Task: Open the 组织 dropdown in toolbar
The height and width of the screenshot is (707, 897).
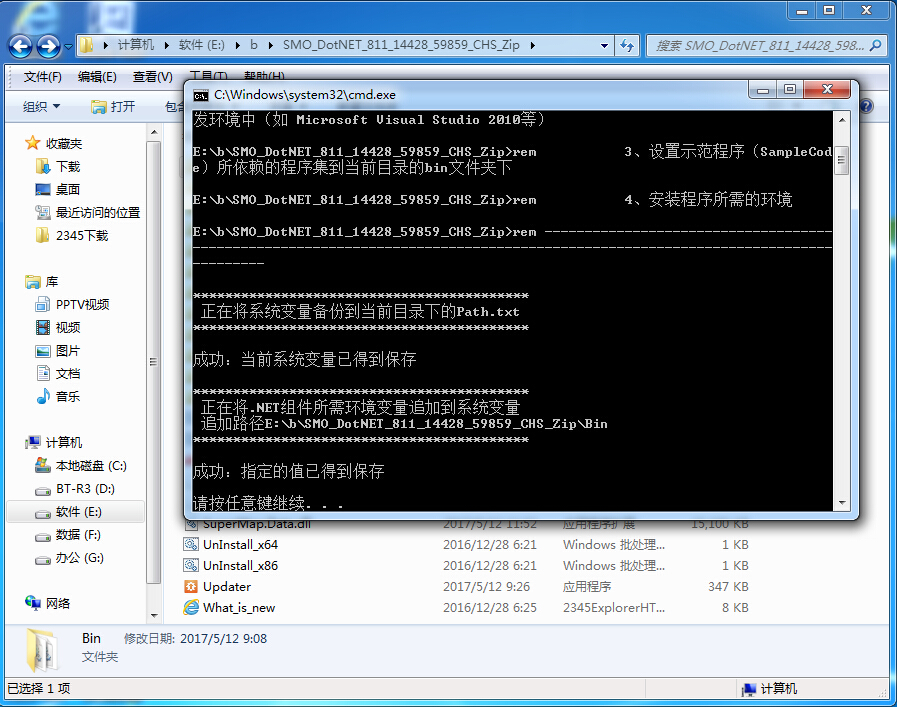Action: click(x=41, y=106)
